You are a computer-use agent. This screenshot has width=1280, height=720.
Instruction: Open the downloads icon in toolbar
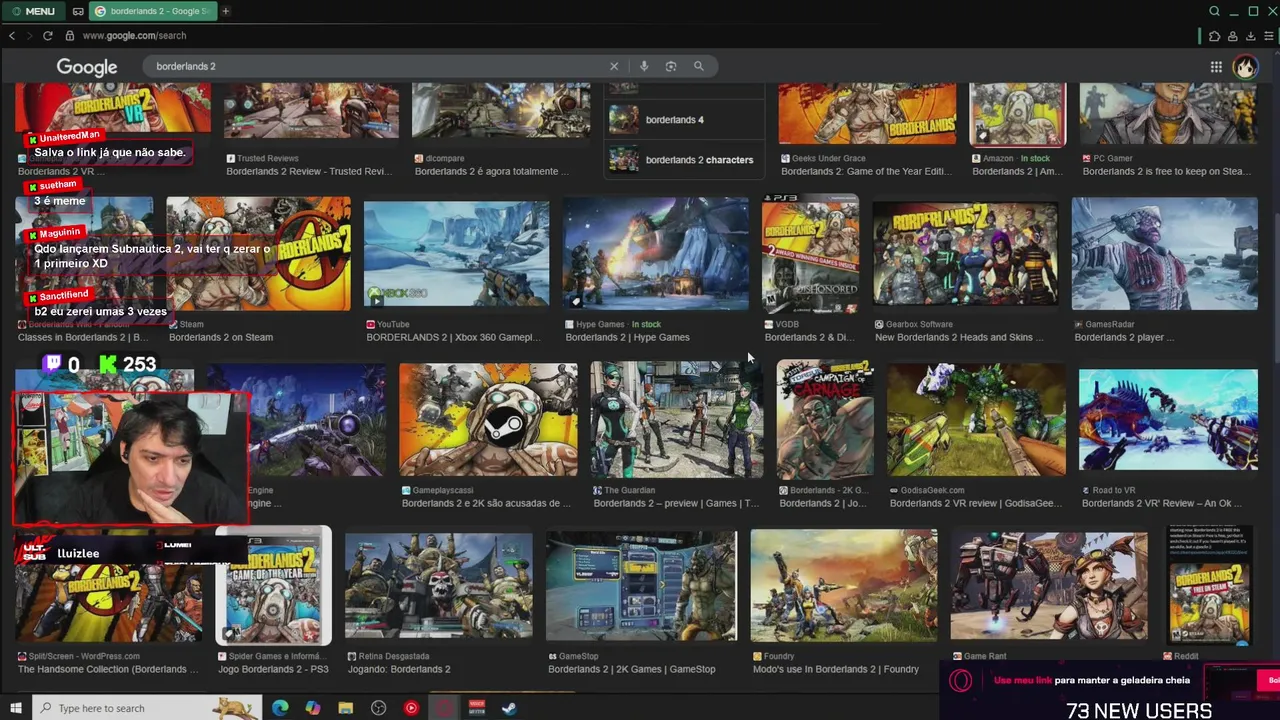coord(1250,36)
